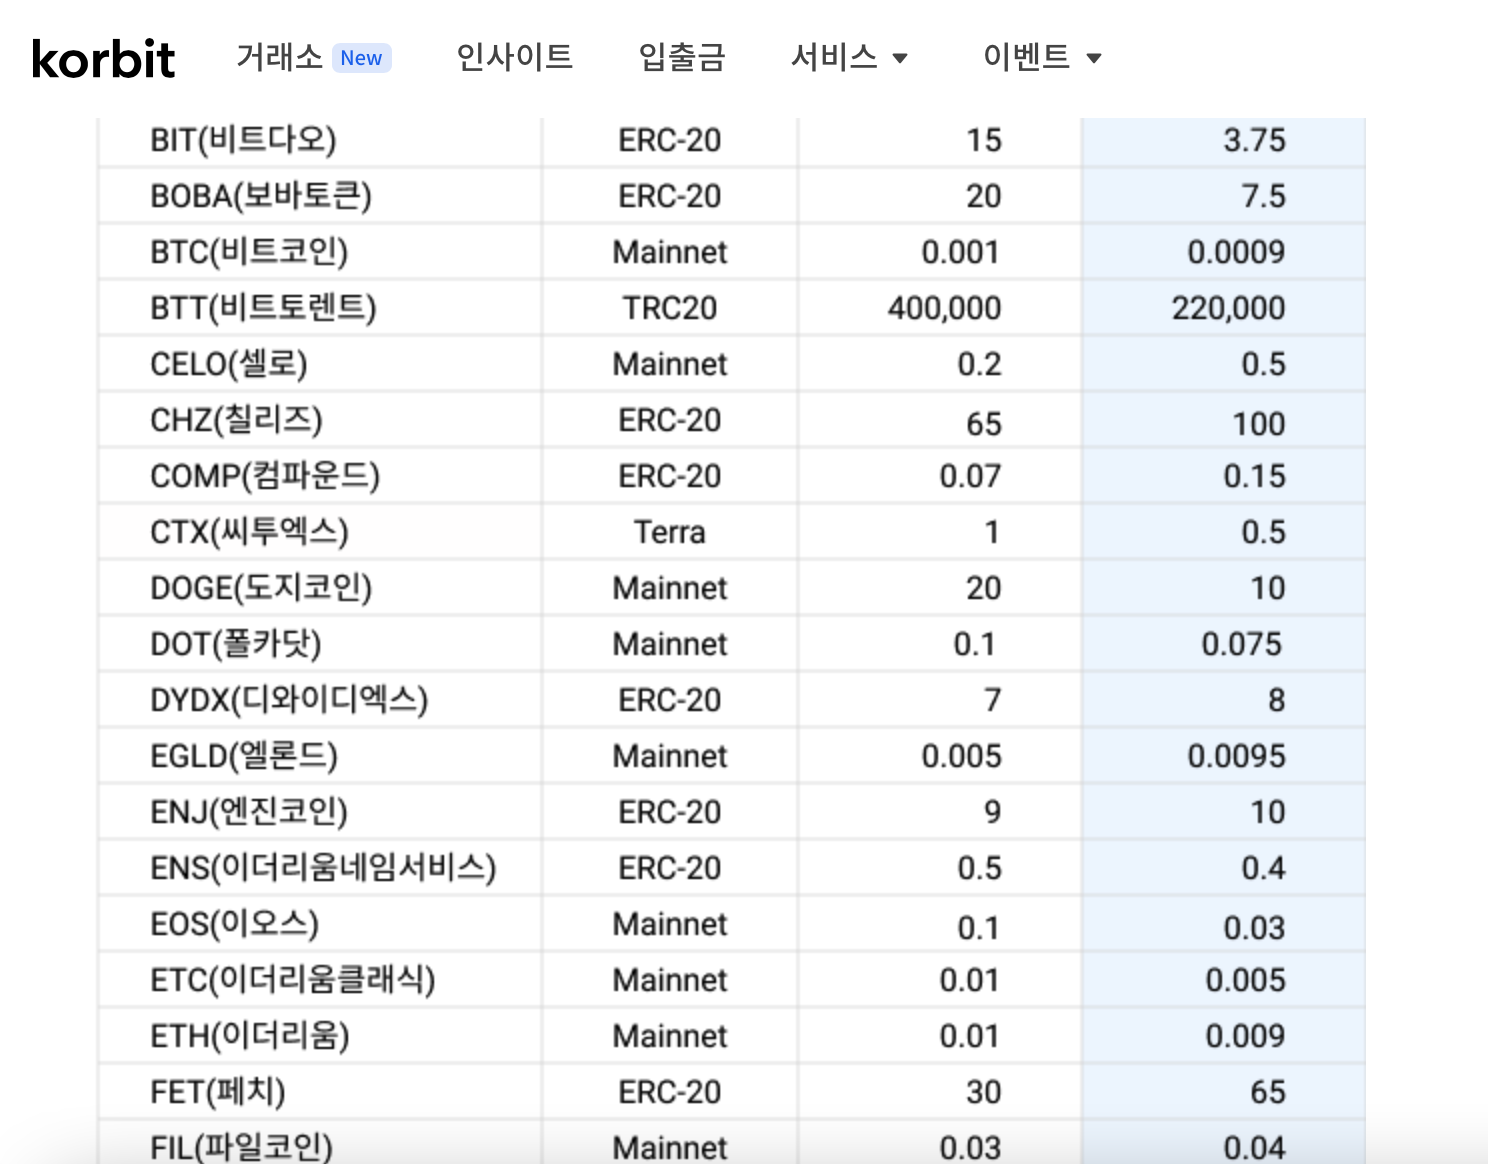The image size is (1488, 1164).
Task: Click TRC20 network in BTT row
Action: pyautogui.click(x=670, y=308)
